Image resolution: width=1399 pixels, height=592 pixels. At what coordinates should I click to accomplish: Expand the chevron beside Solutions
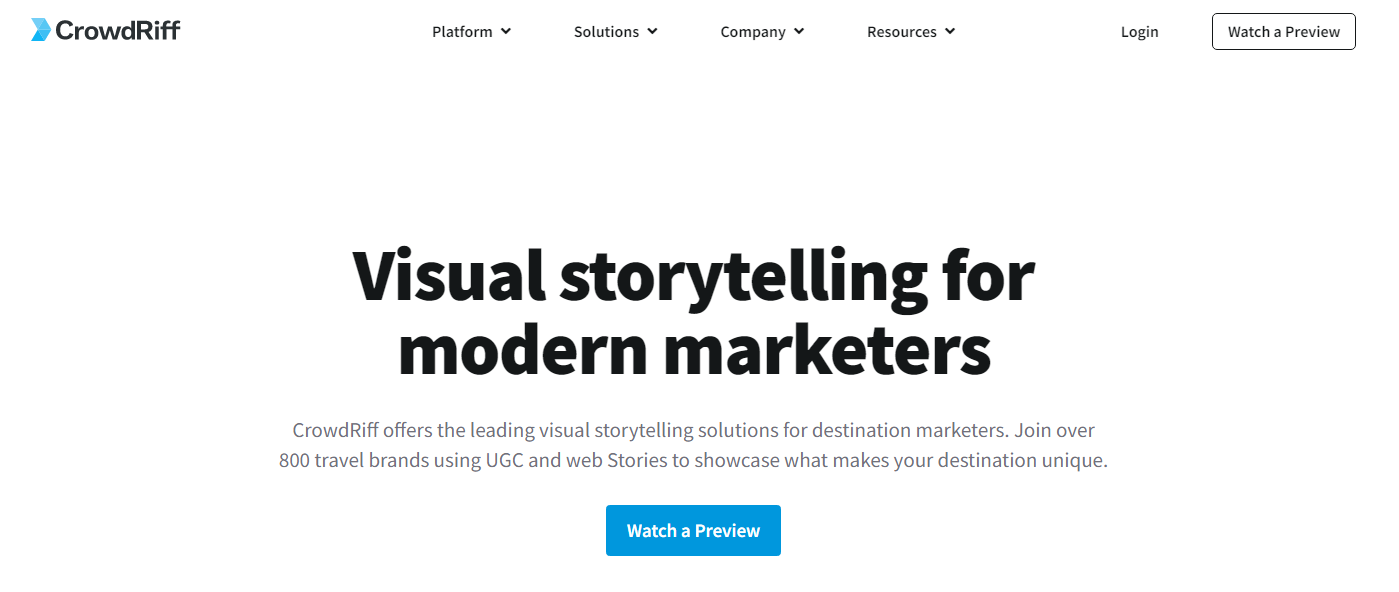[653, 31]
